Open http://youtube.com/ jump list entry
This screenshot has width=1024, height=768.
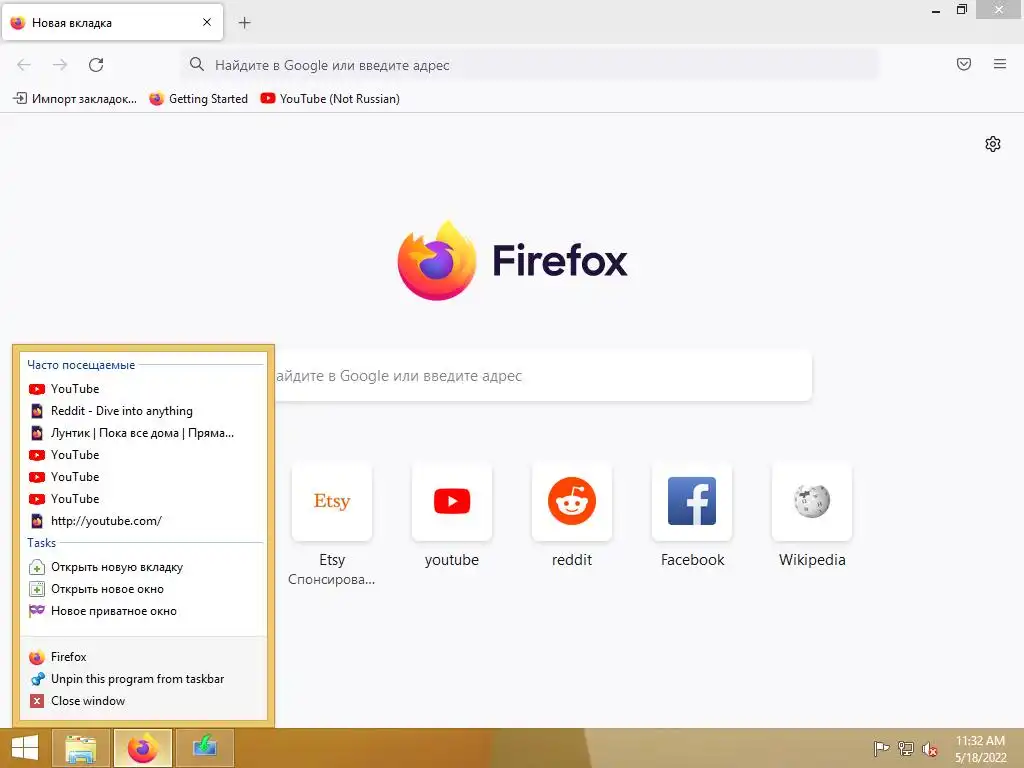coord(143,520)
